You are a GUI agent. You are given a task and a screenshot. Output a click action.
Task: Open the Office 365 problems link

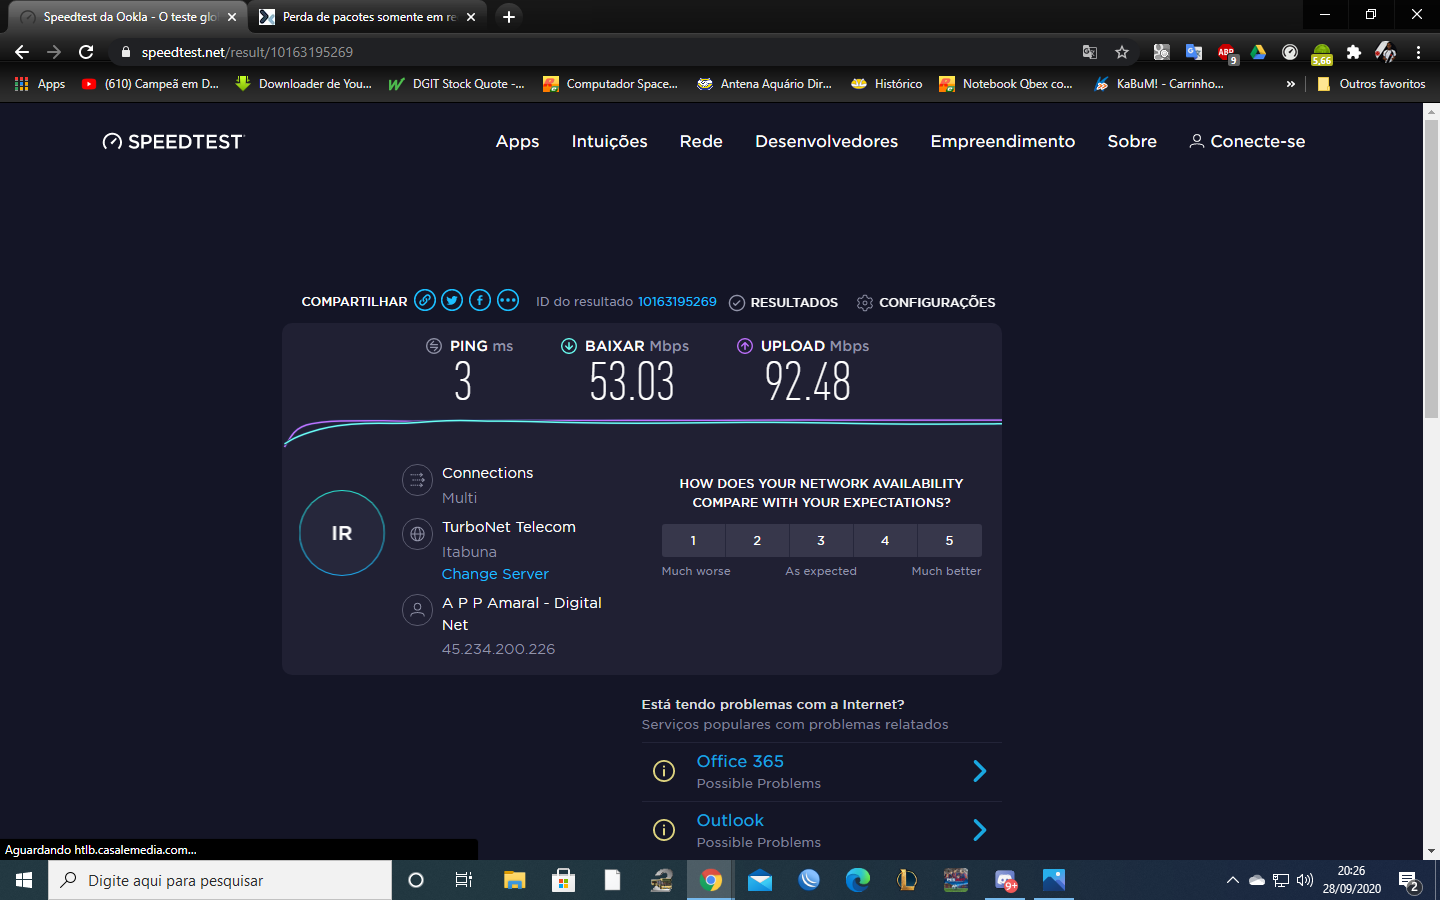[x=740, y=761]
